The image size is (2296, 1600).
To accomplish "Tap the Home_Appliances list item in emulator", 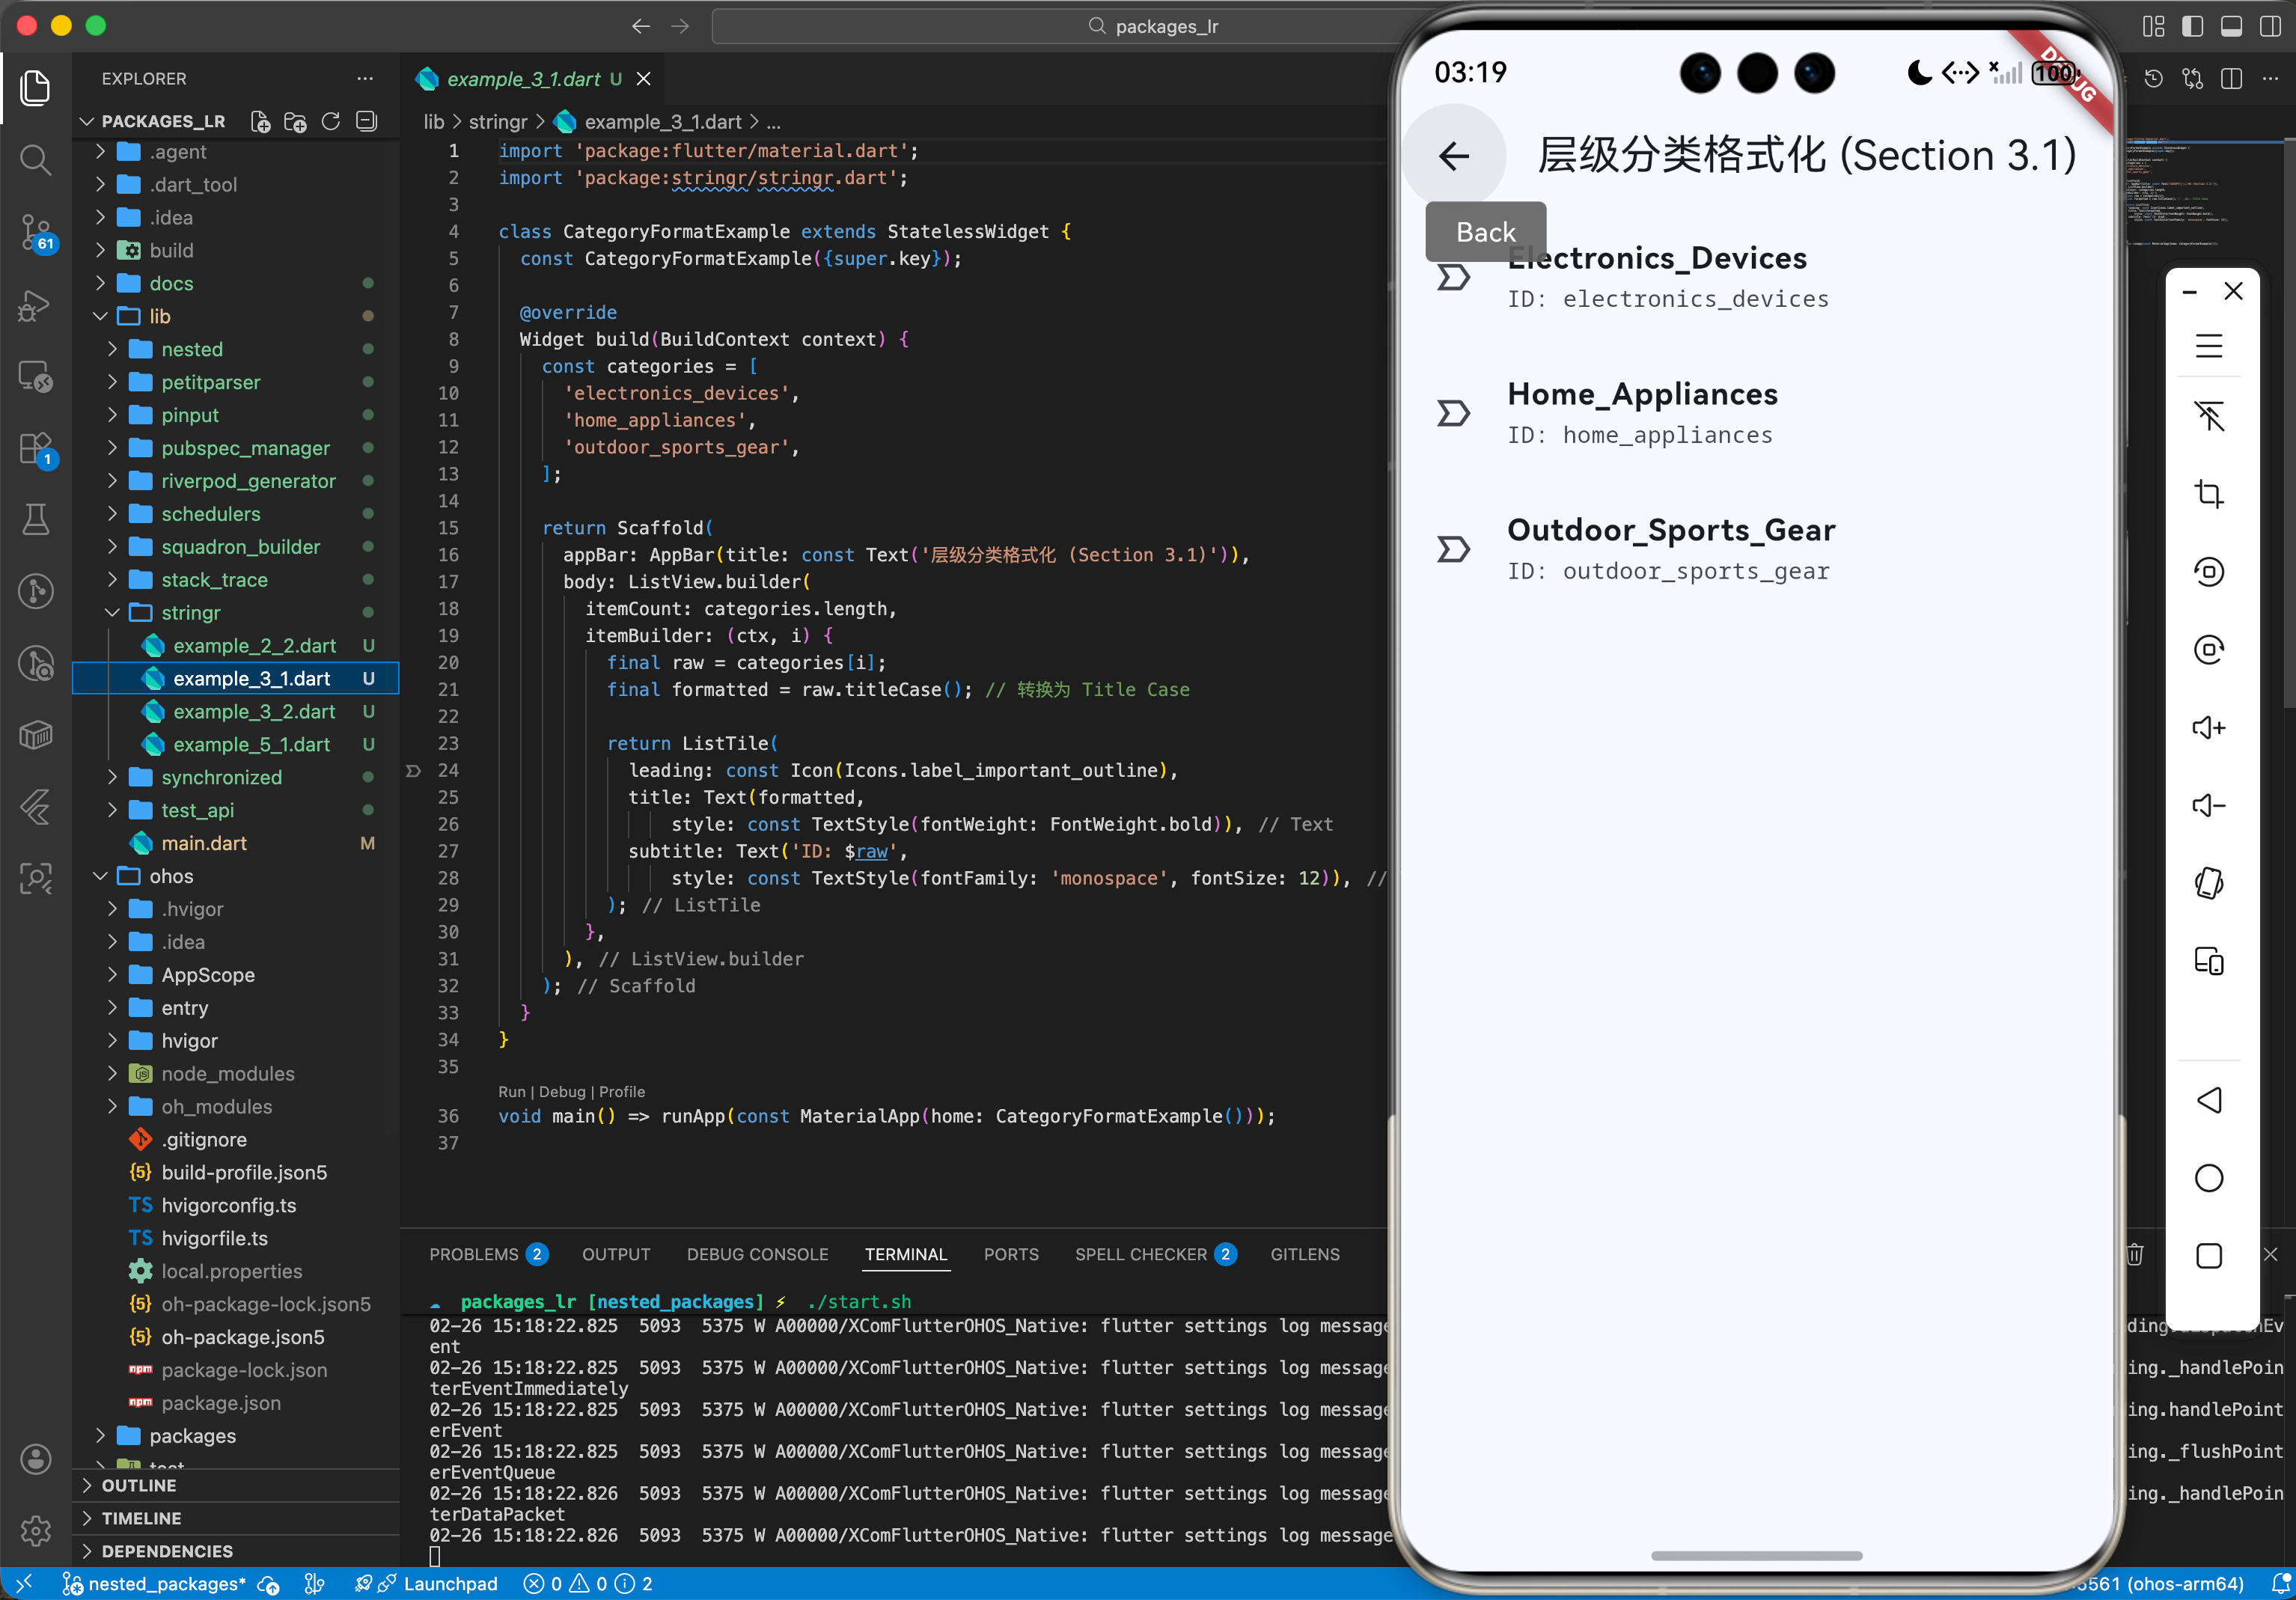I will tap(1757, 413).
